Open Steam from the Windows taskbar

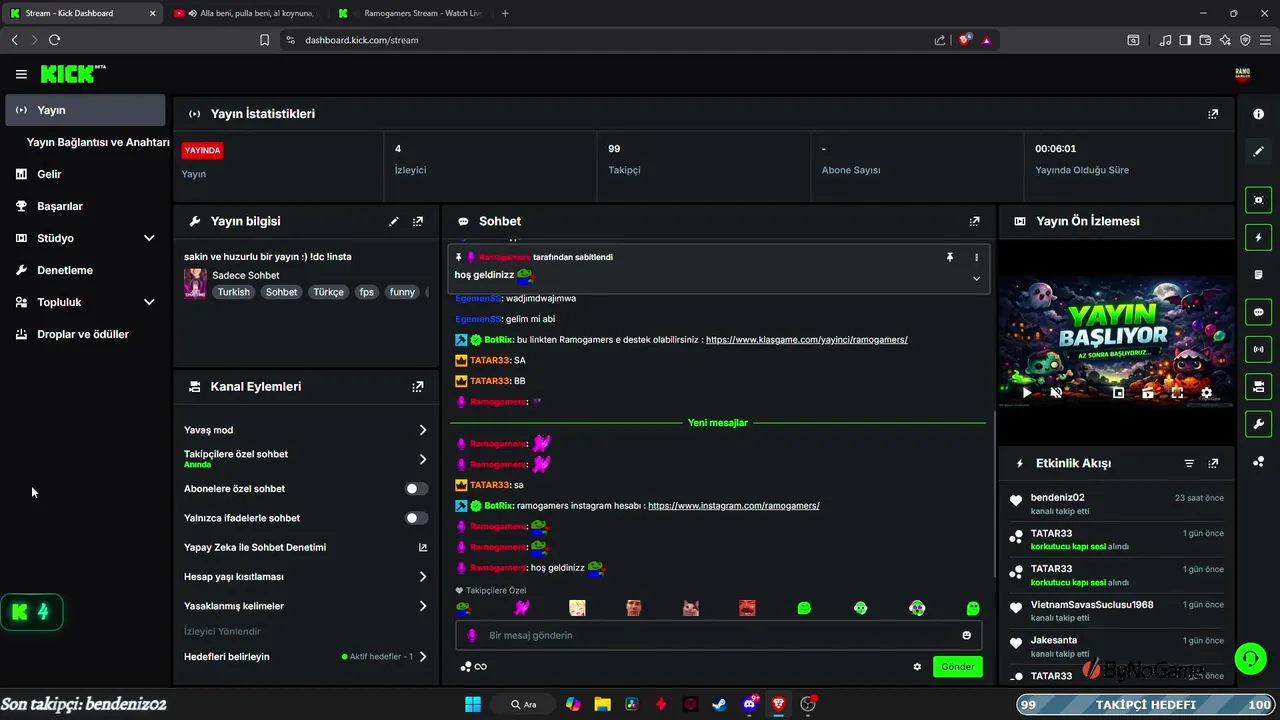click(719, 704)
